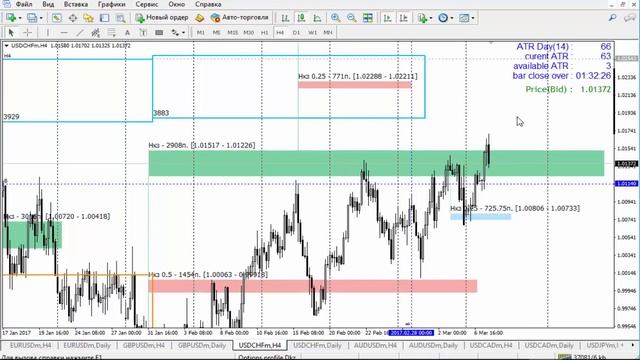Screen dimensions: 640x360
Task: Select the Text Label tool
Action: (143, 32)
